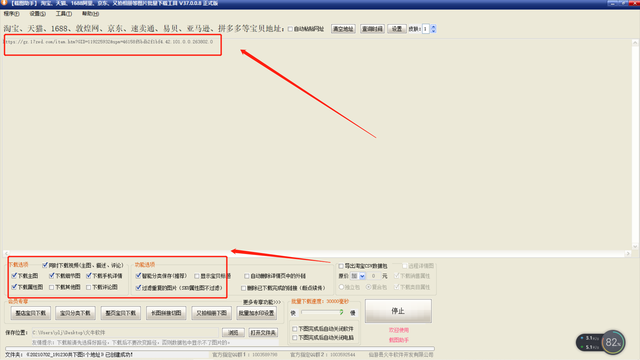Image resolution: width=640 pixels, height=360 pixels.
Task: Click the large 停止 button
Action: point(398,311)
